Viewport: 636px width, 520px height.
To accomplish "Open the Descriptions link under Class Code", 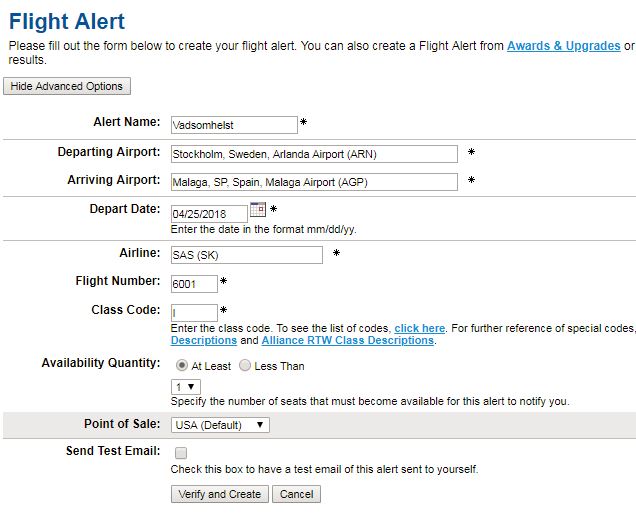I will pyautogui.click(x=204, y=340).
